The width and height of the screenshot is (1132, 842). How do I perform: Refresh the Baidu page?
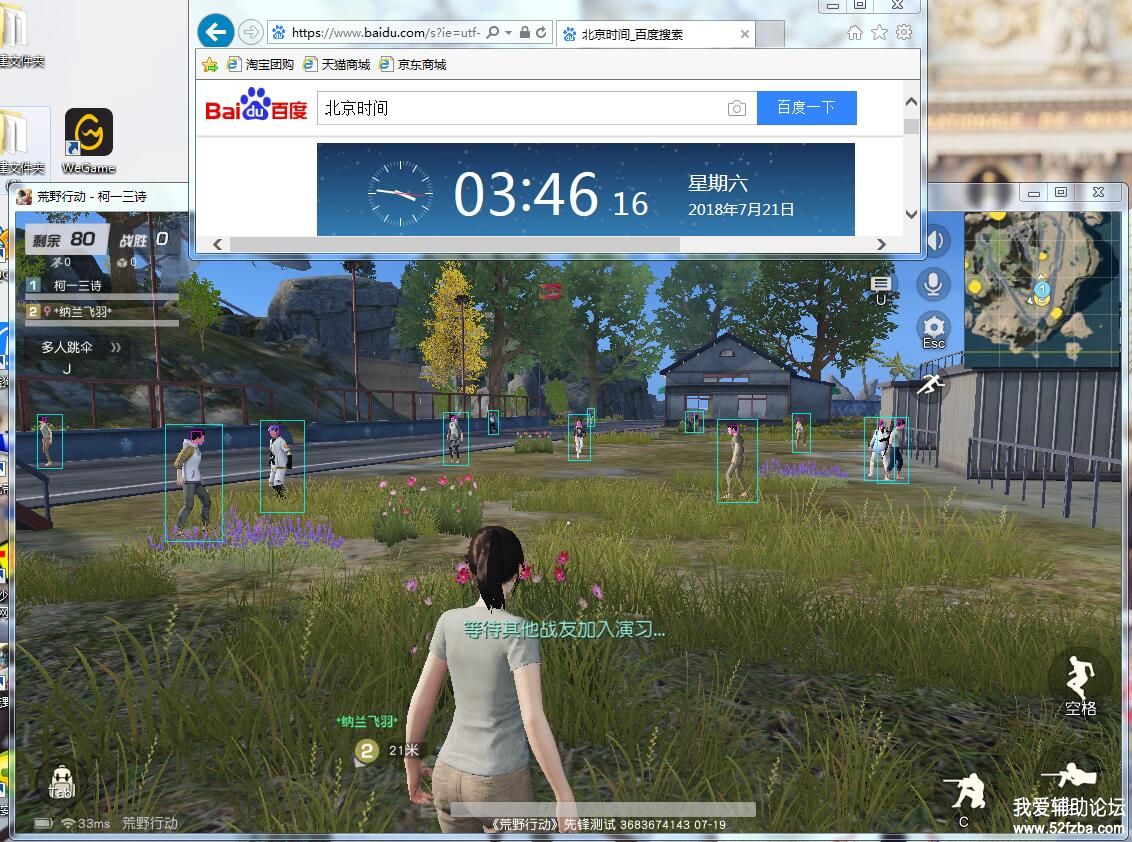tap(541, 32)
